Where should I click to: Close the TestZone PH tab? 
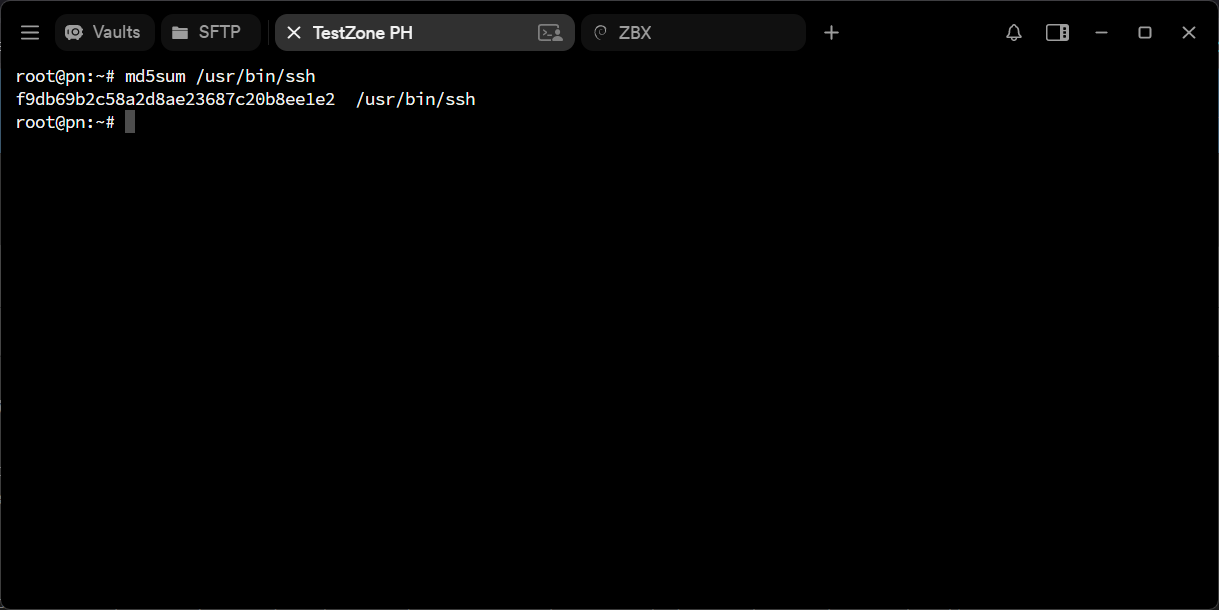294,33
